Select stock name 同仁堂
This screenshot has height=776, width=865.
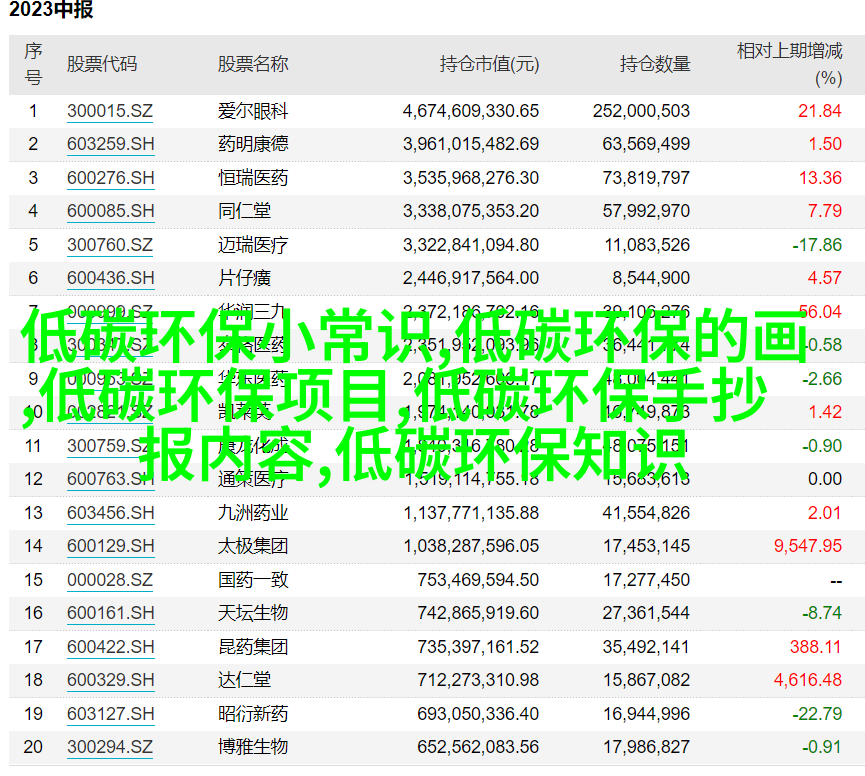coord(244,211)
